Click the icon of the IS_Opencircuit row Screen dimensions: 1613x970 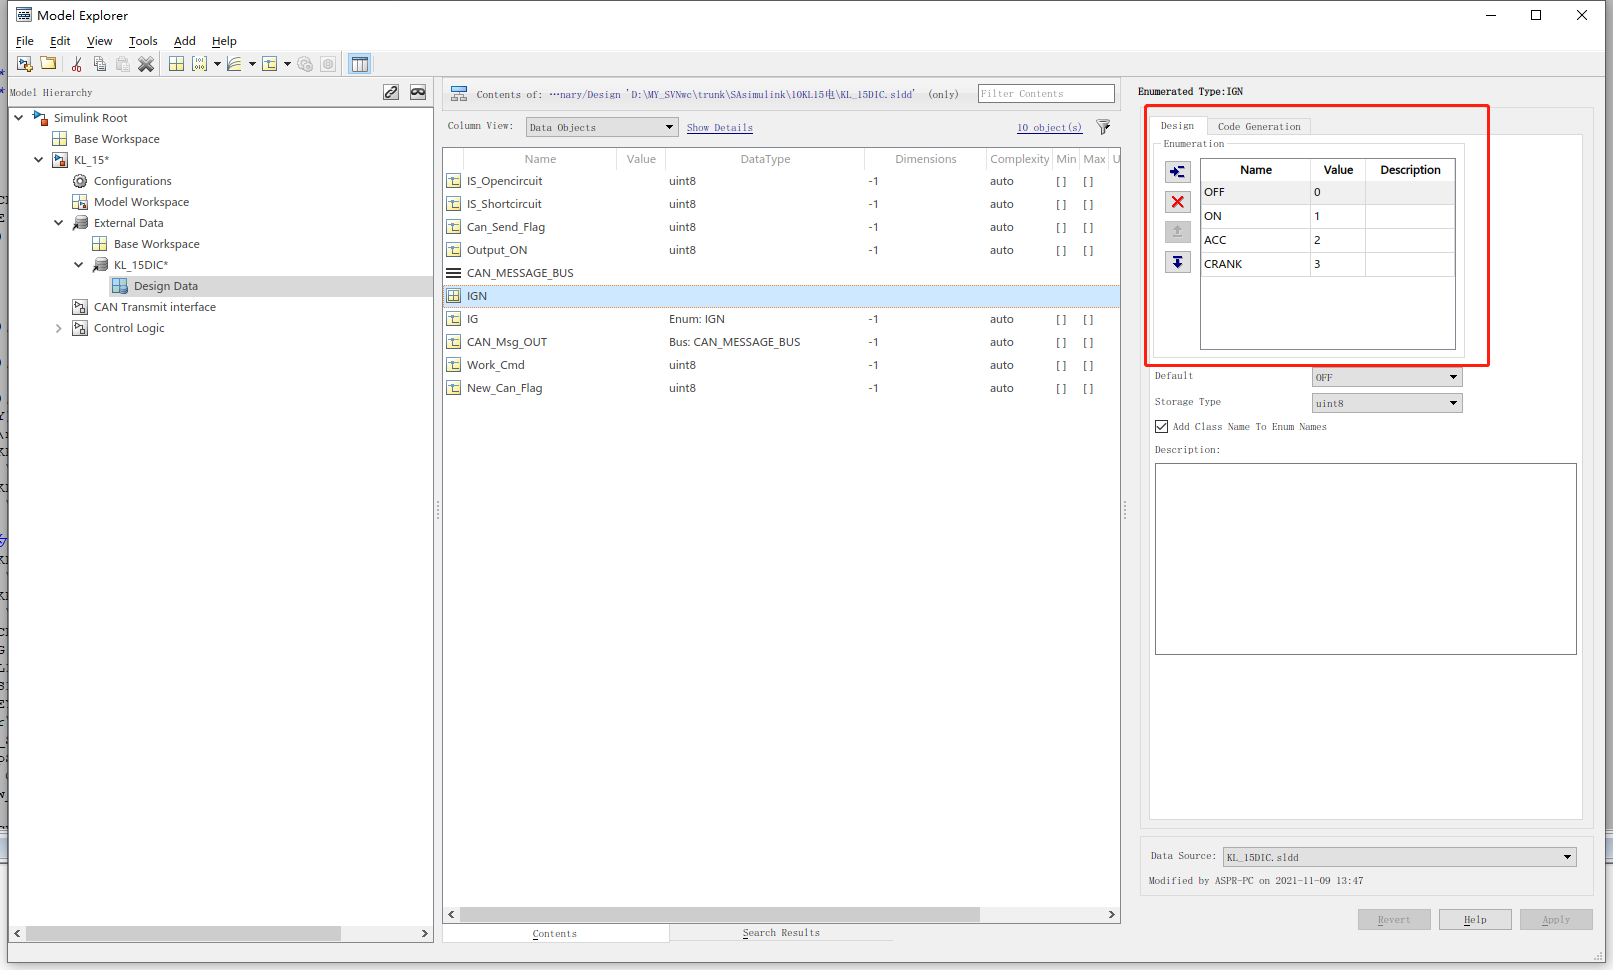point(454,181)
